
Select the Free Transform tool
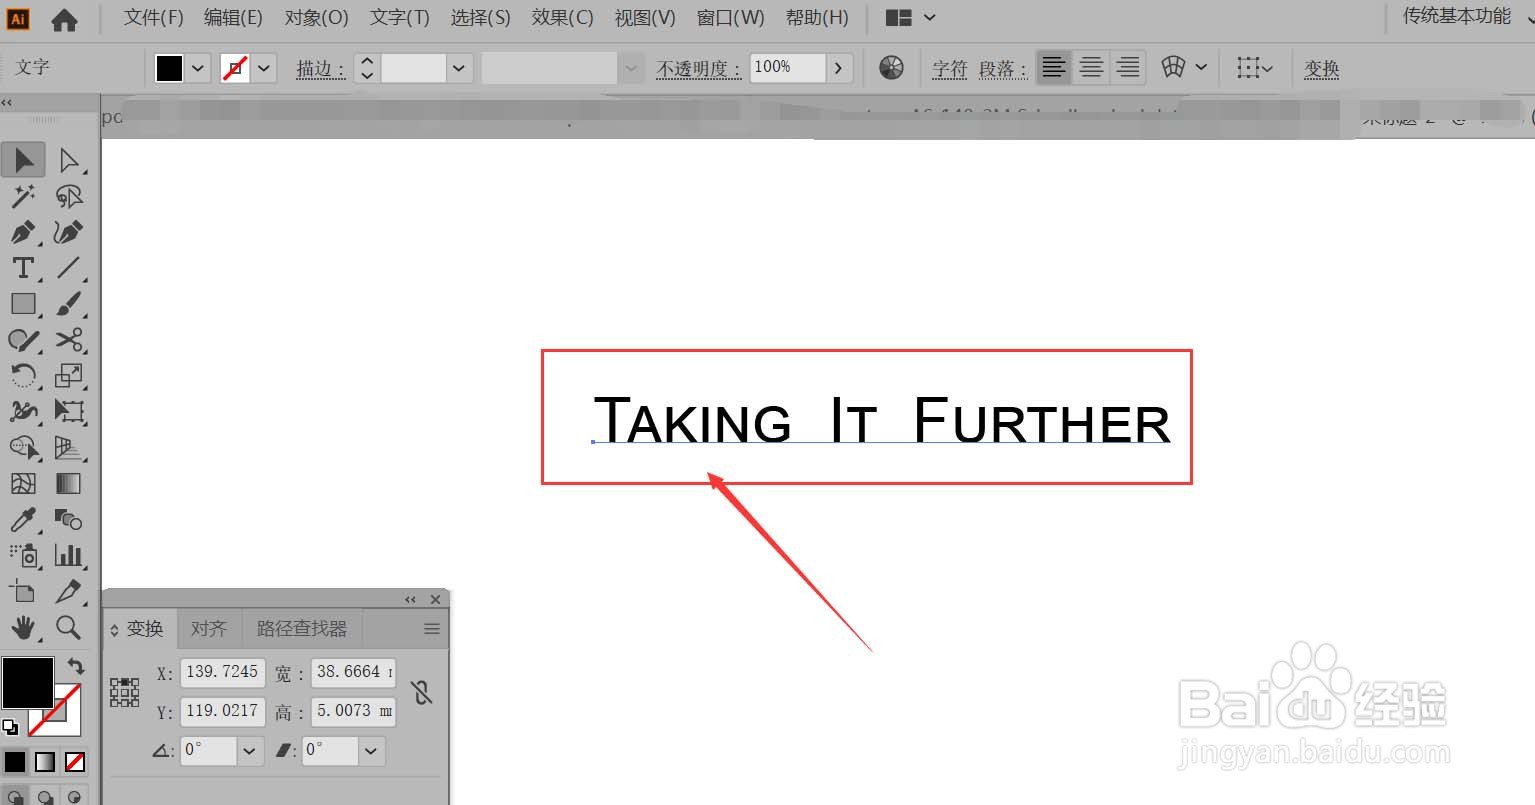pos(69,412)
